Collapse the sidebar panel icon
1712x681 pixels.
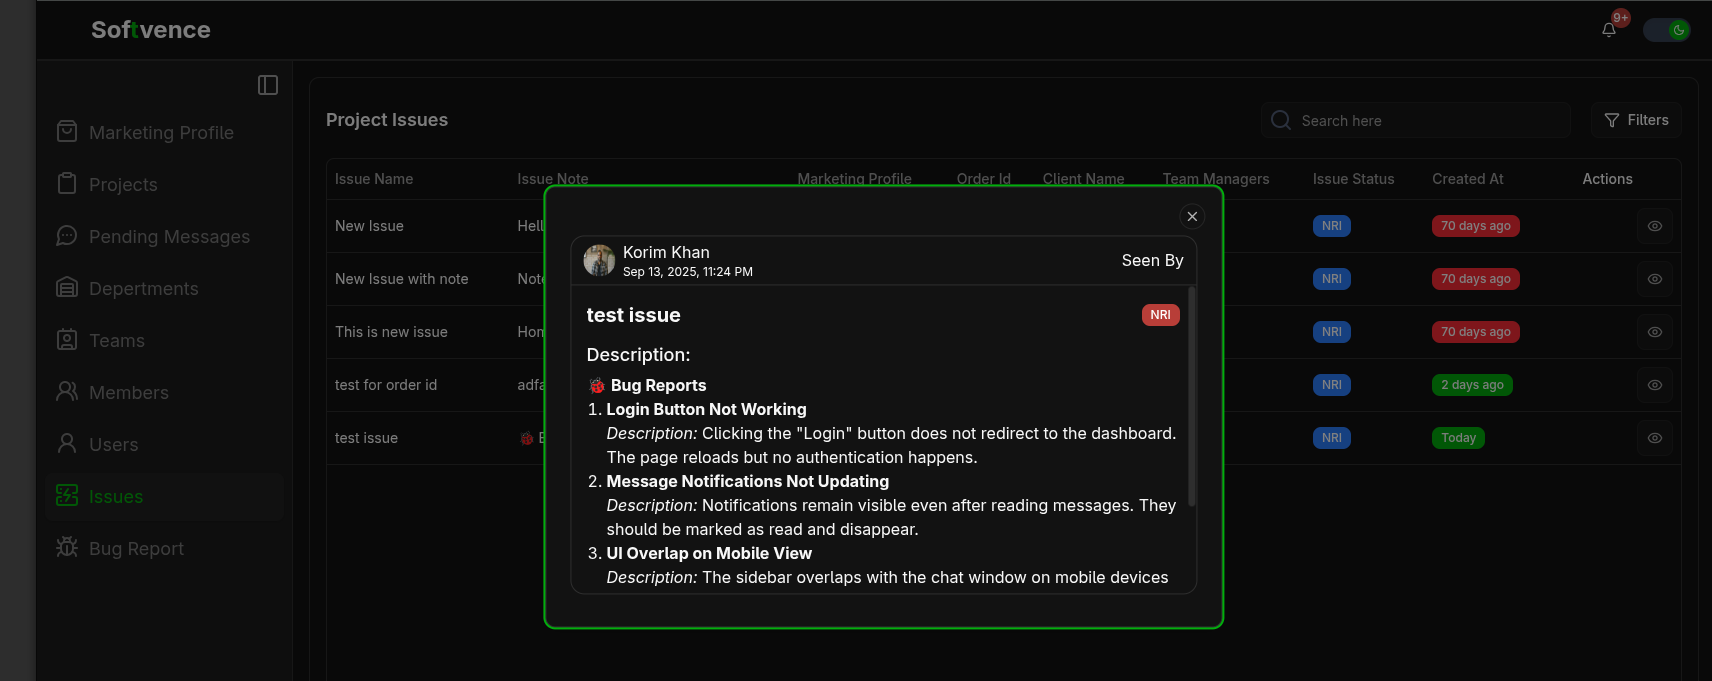click(x=268, y=85)
